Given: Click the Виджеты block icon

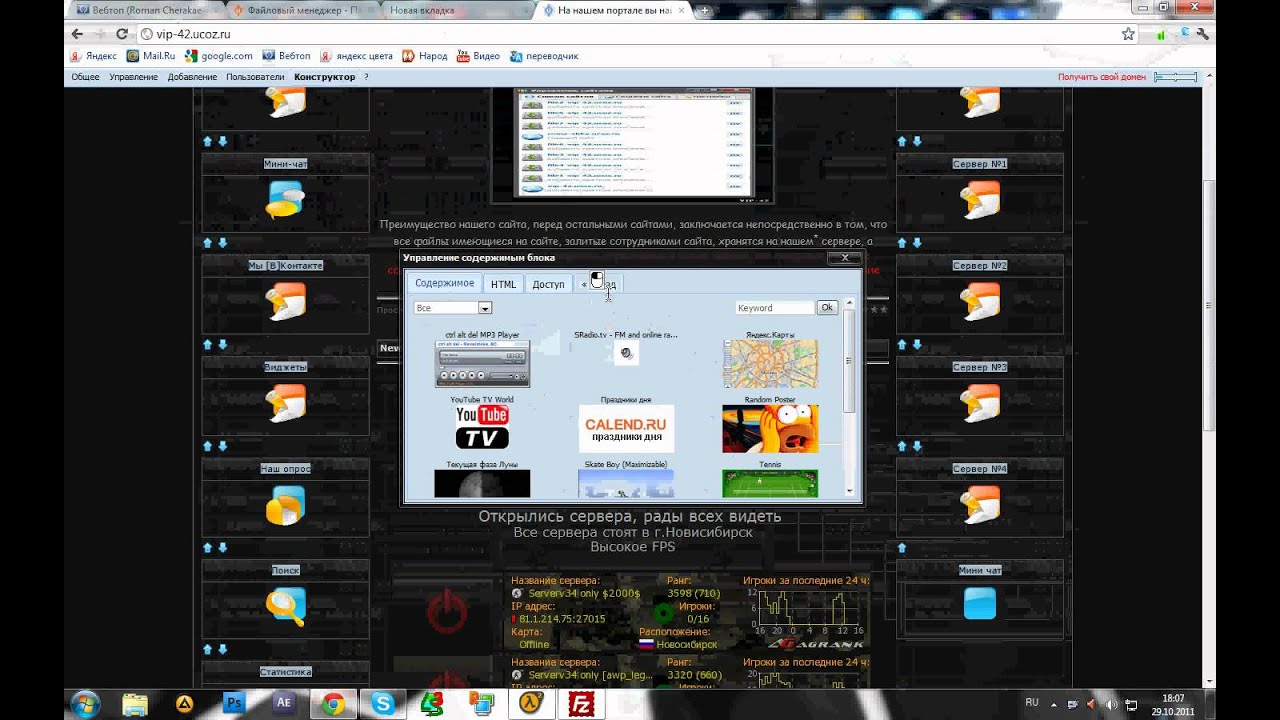Looking at the screenshot, I should (x=284, y=404).
